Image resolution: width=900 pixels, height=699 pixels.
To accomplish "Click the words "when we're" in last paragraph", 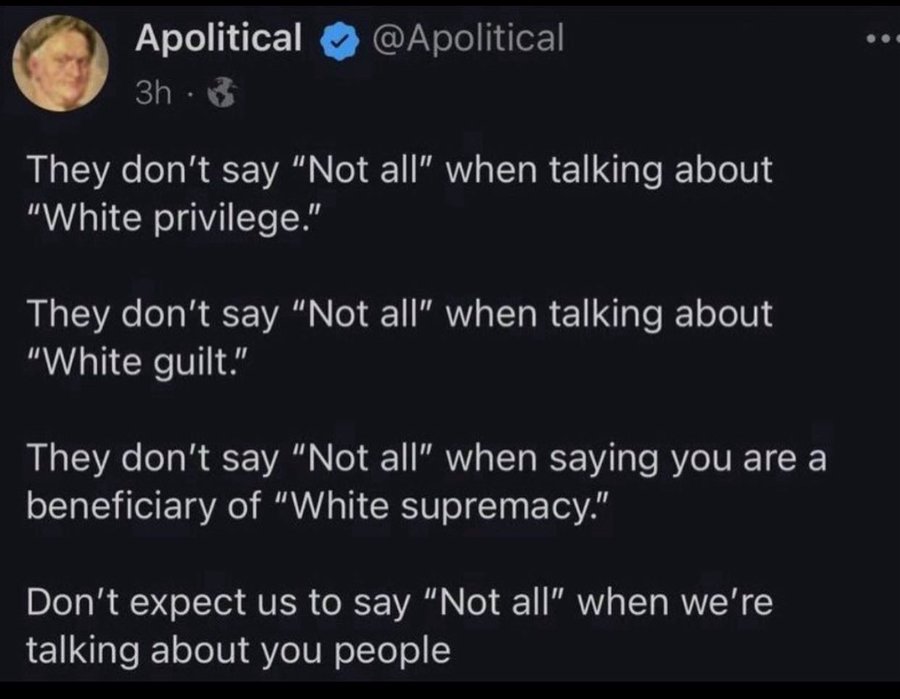I will click(x=675, y=603).
